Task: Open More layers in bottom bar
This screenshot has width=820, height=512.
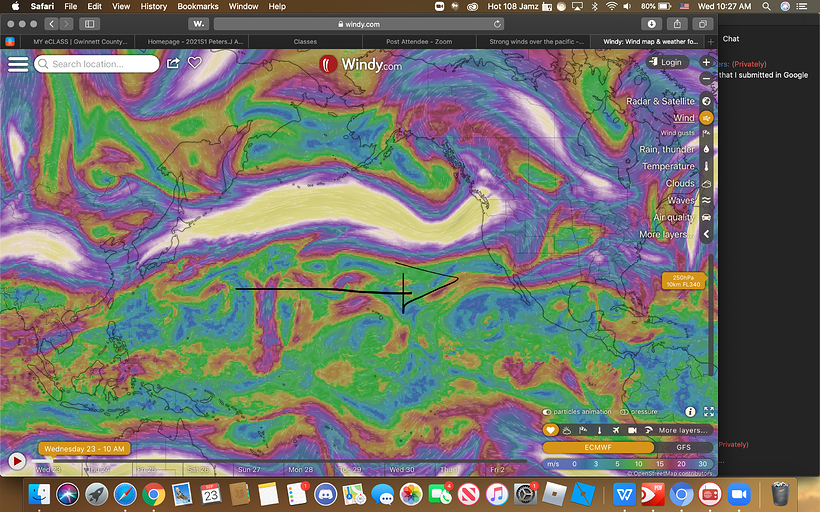Action: point(684,430)
